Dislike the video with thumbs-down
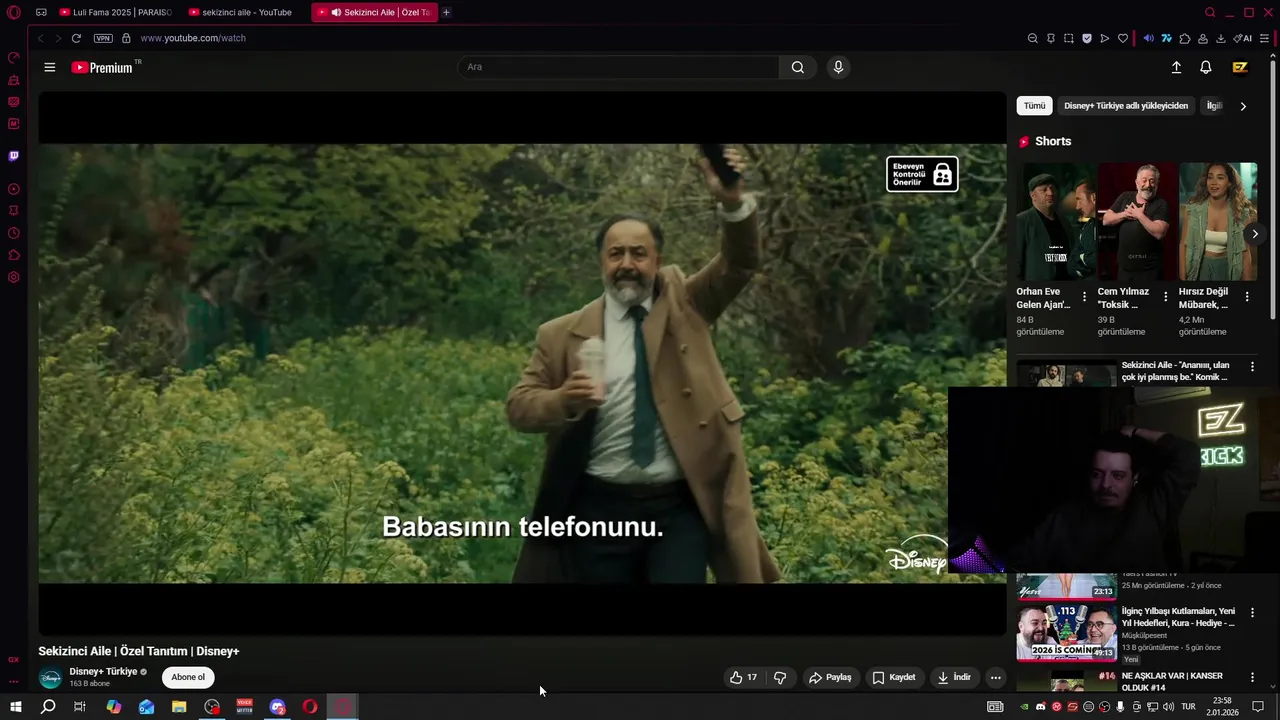The width and height of the screenshot is (1280, 720). pos(780,677)
